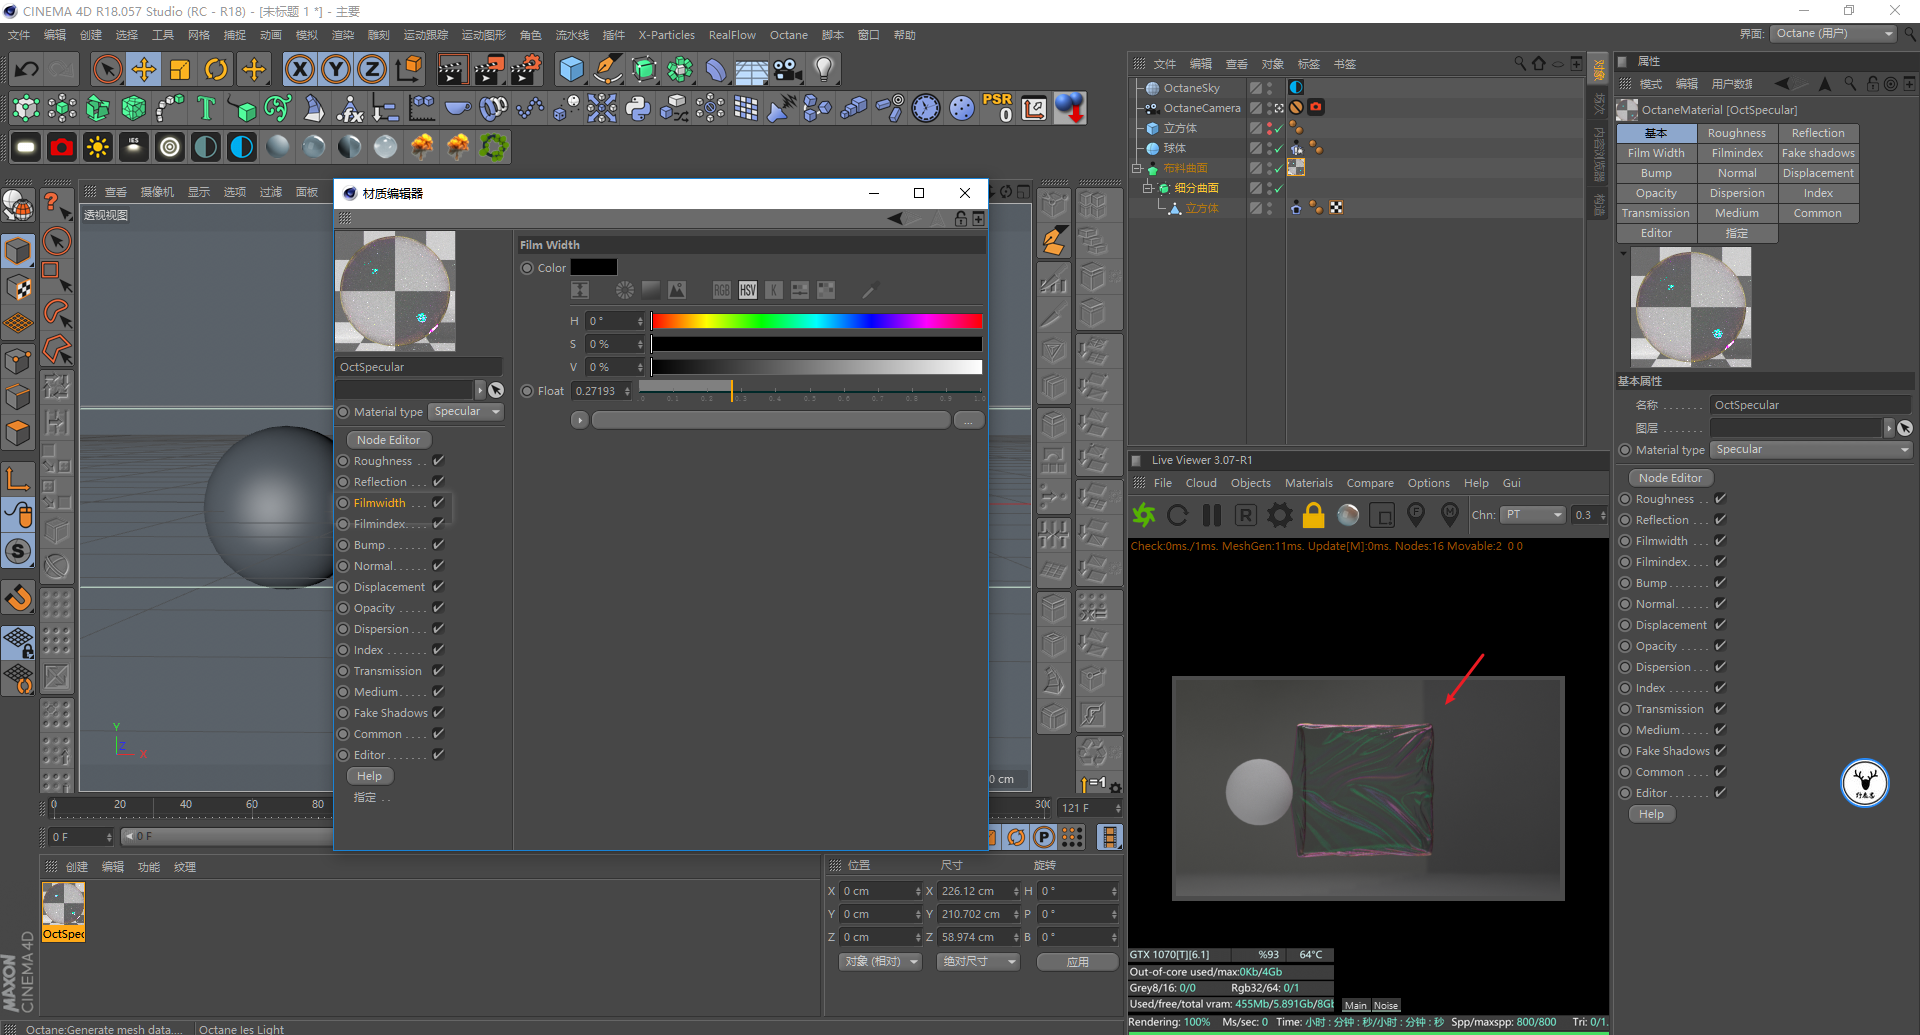Switch color mode to RGB in editor
The width and height of the screenshot is (1920, 1035).
click(722, 290)
